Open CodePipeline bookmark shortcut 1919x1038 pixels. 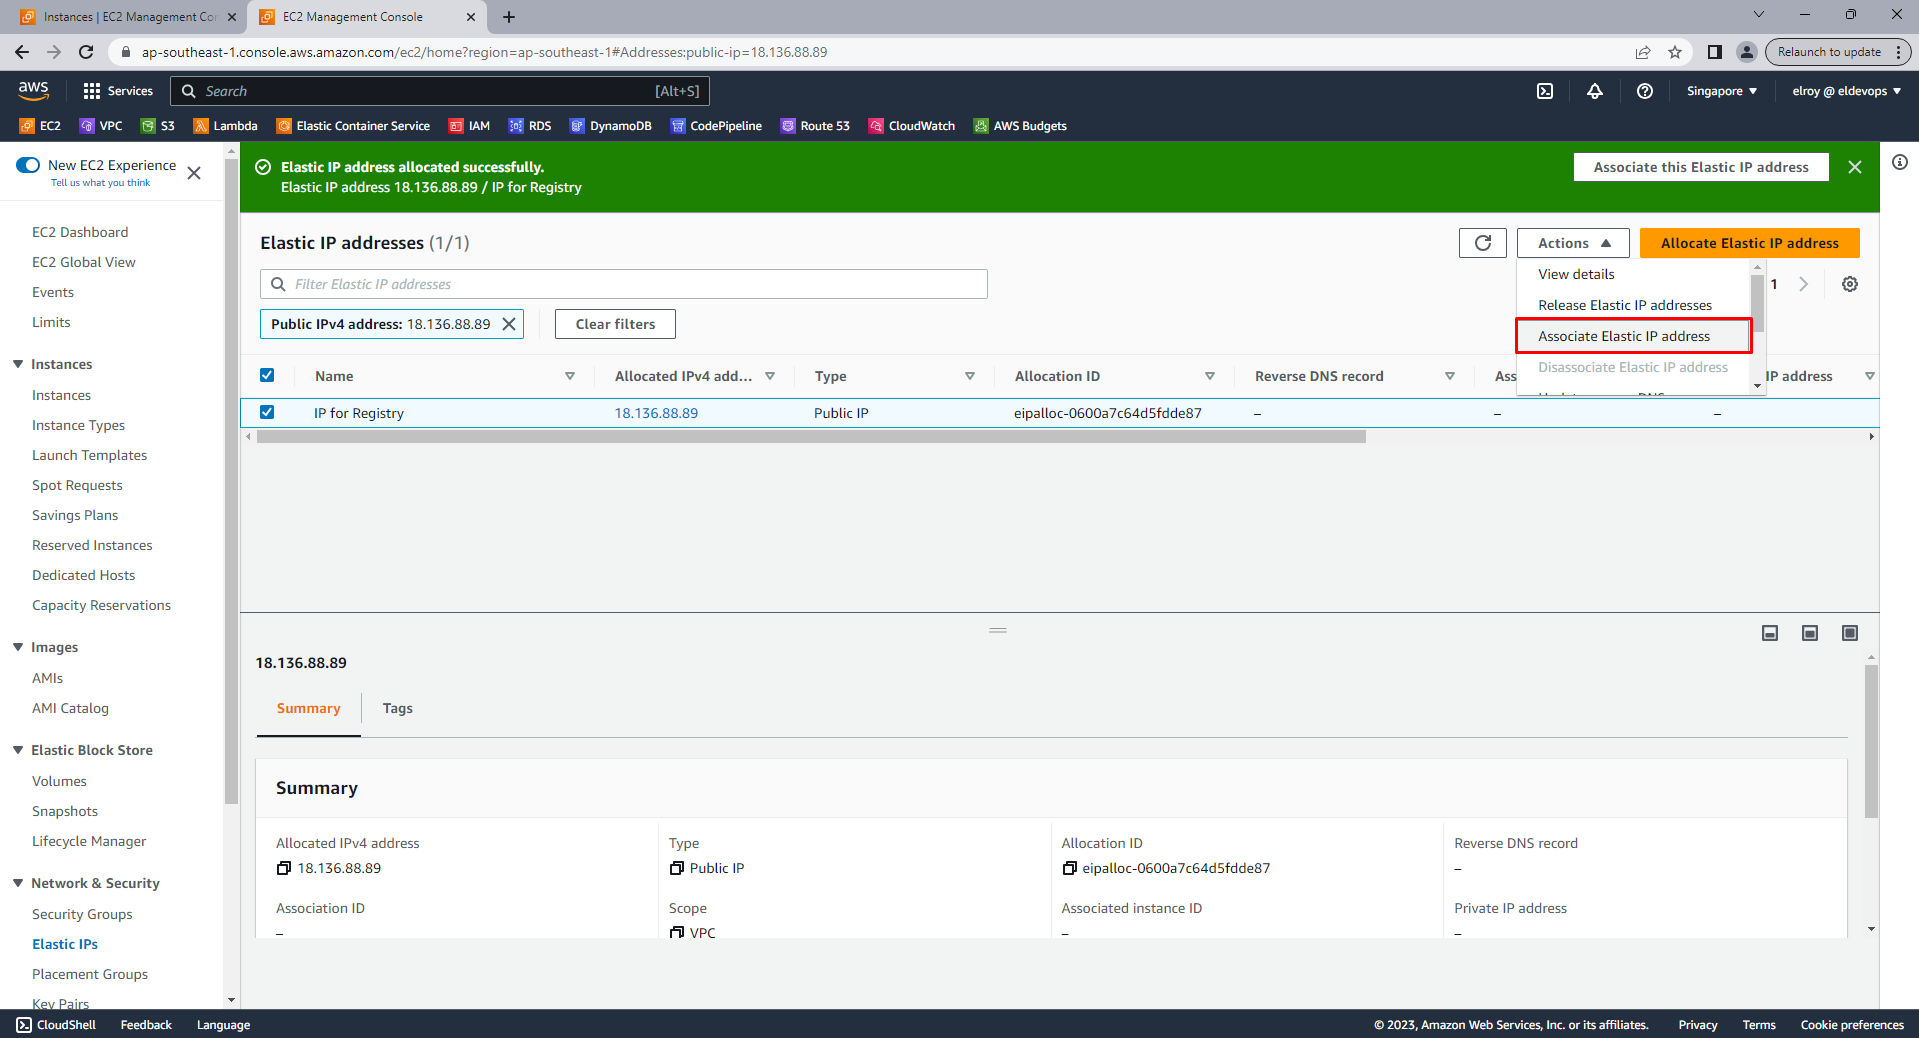716,126
